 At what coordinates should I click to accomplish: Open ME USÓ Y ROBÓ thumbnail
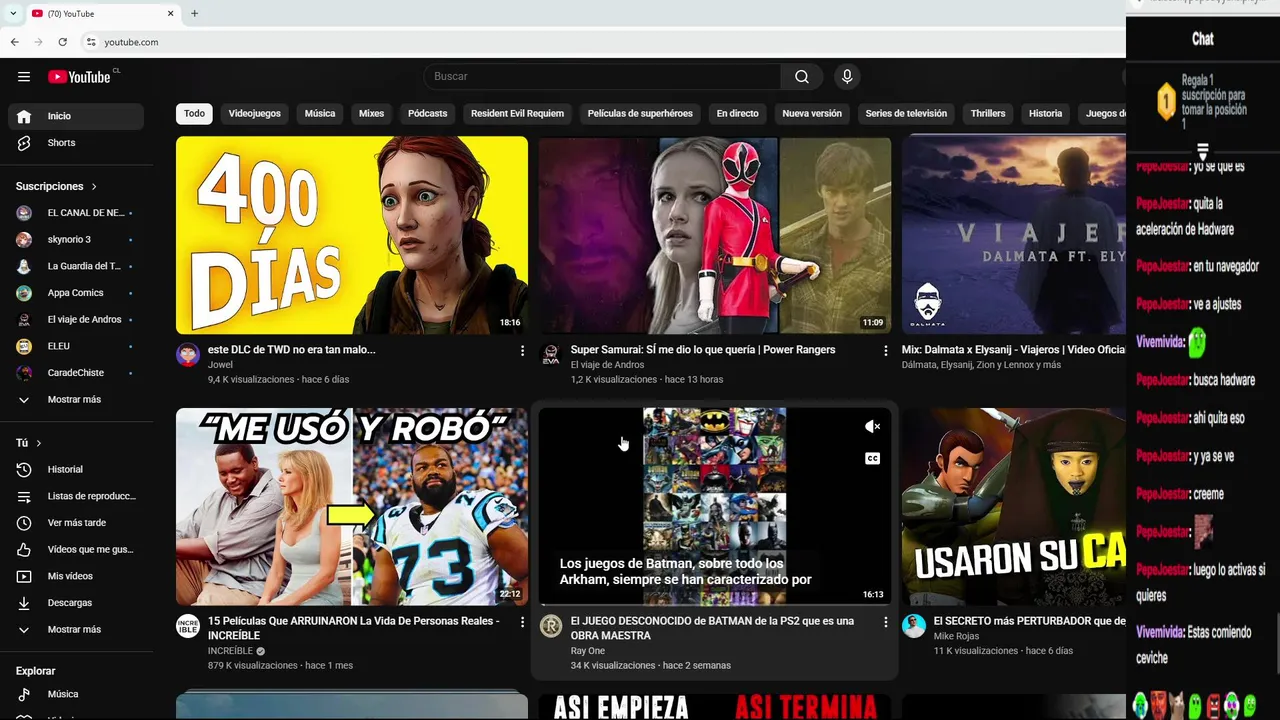tap(352, 506)
